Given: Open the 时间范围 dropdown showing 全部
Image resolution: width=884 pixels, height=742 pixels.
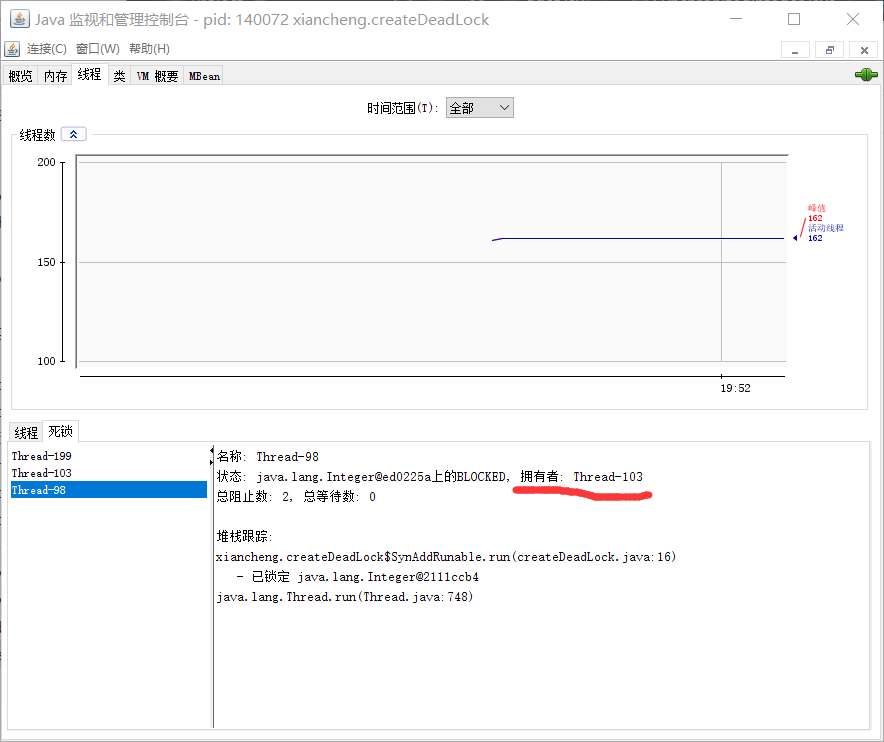Looking at the screenshot, I should 480,108.
